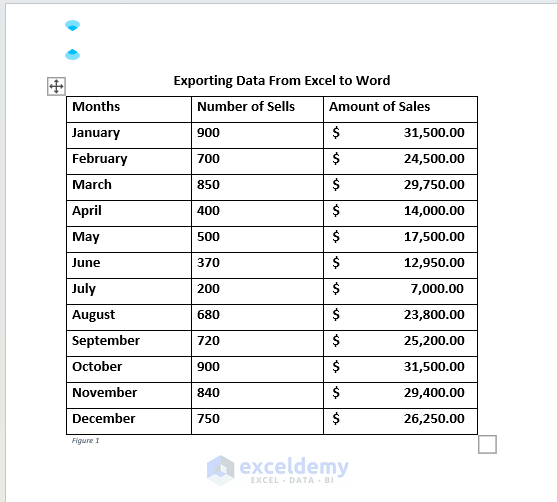Click the November amount 29,400.00
Viewport: 557px width, 502px height.
pos(434,393)
